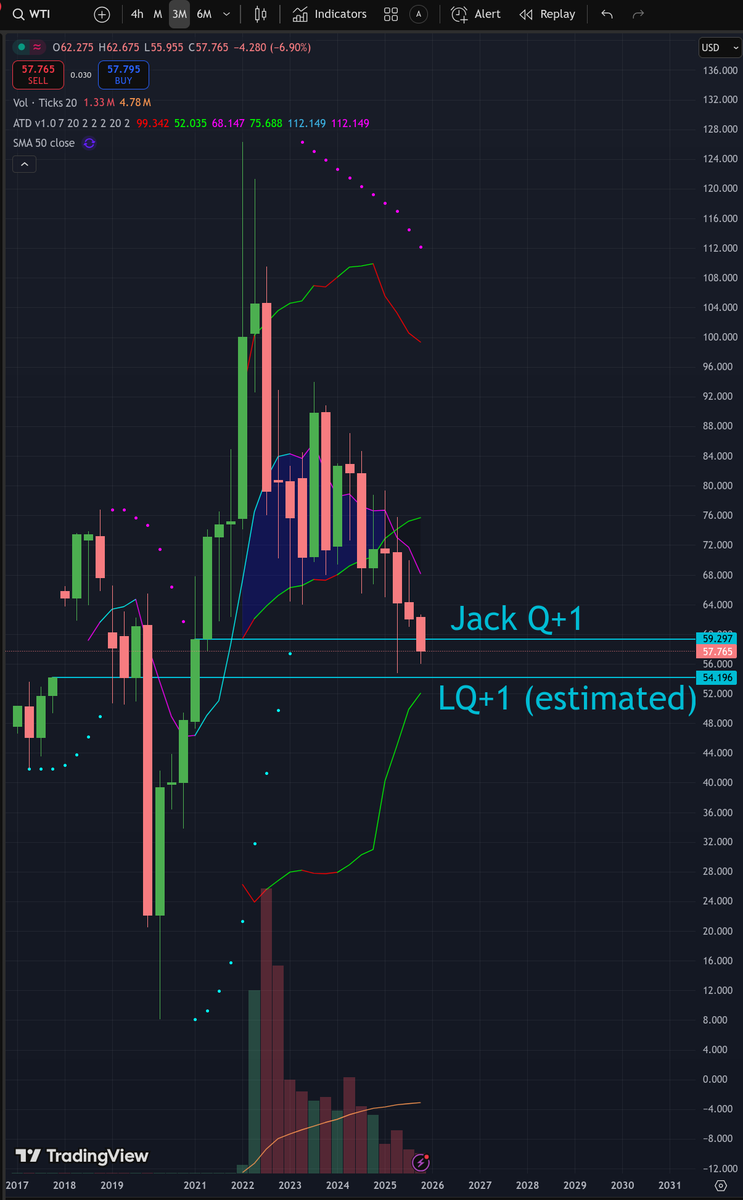Click the pink data mode icon in legend
This screenshot has height=1200, width=743.
coord(37,47)
